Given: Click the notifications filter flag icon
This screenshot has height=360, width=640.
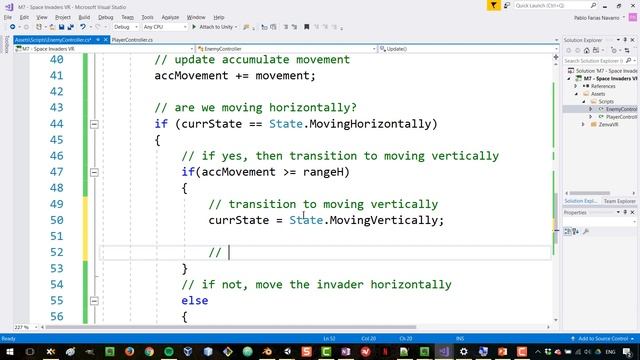Looking at the screenshot, I should coord(493,5).
